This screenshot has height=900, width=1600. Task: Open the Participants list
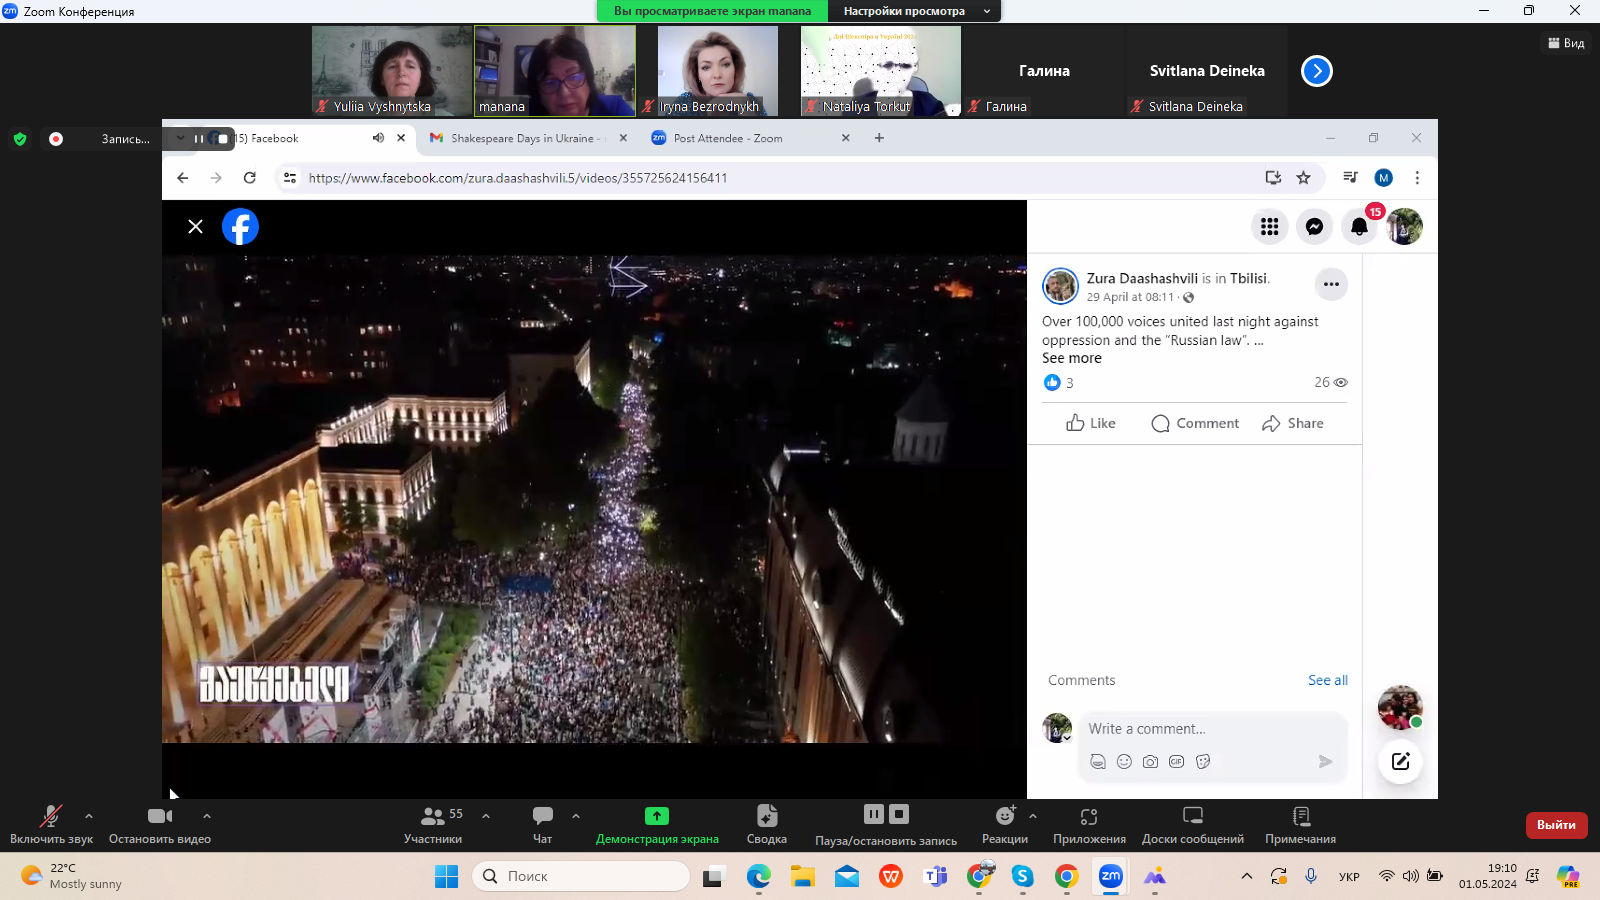coord(433,823)
